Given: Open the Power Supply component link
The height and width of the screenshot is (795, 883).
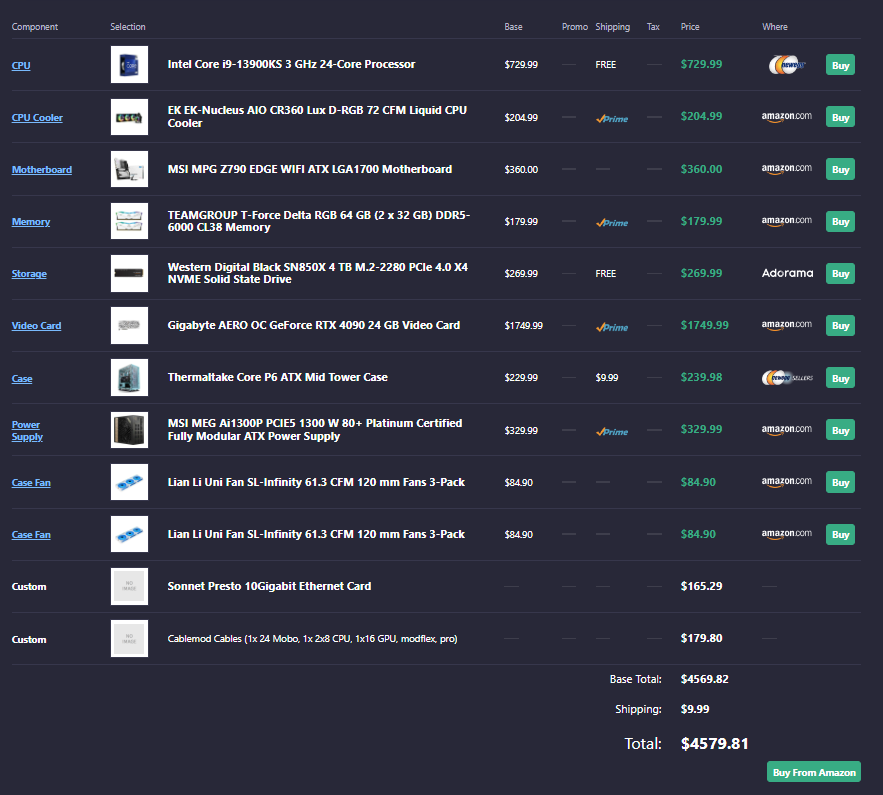Looking at the screenshot, I should point(27,431).
